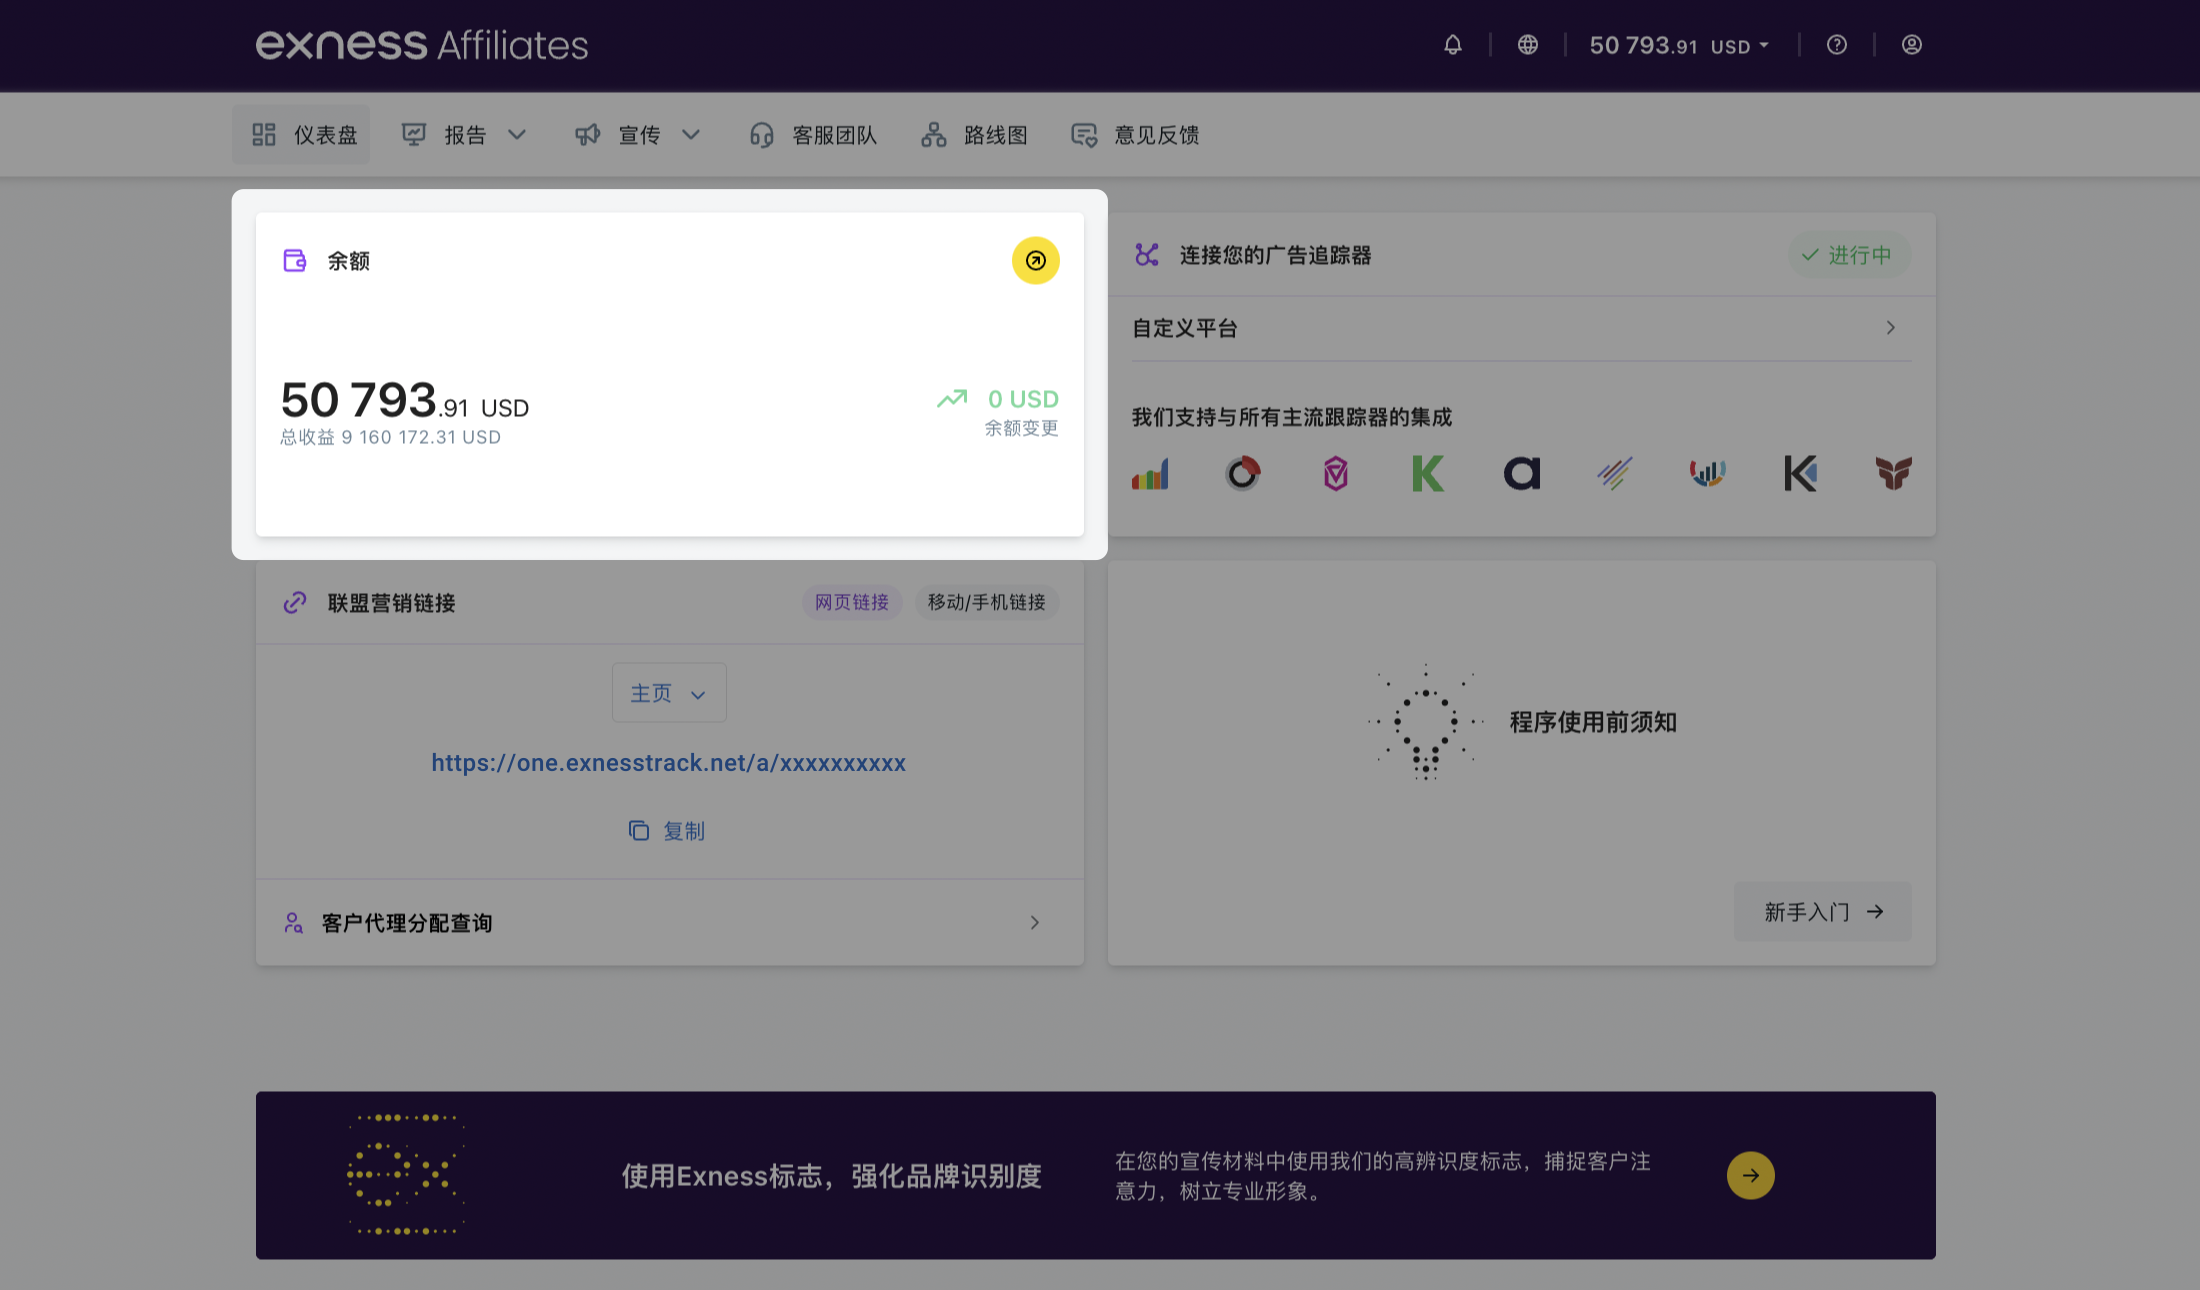Click the 程序使用前须知 heading

pos(1593,722)
